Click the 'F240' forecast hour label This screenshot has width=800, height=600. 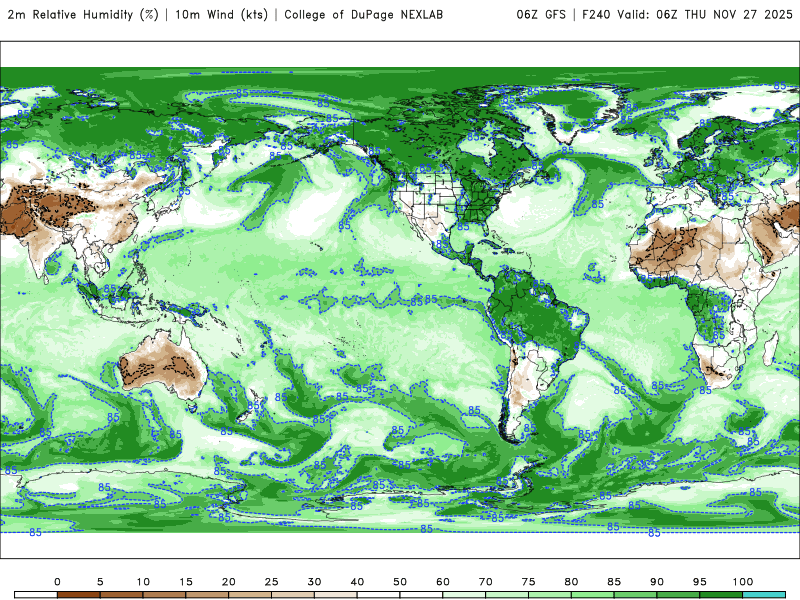[596, 15]
